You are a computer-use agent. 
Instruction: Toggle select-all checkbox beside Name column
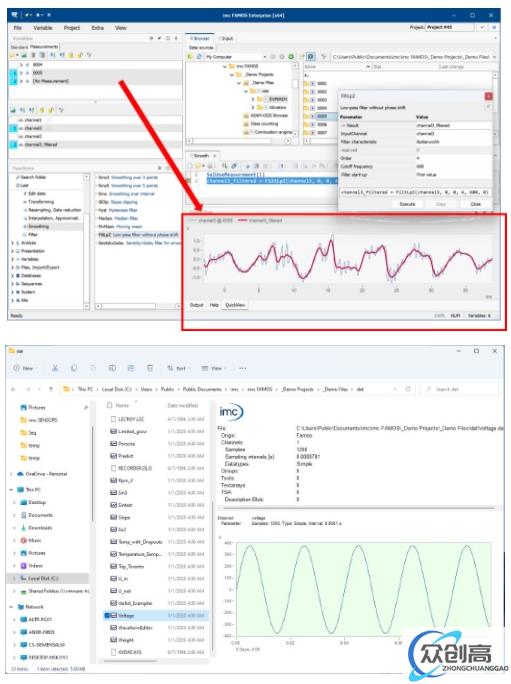coord(110,405)
